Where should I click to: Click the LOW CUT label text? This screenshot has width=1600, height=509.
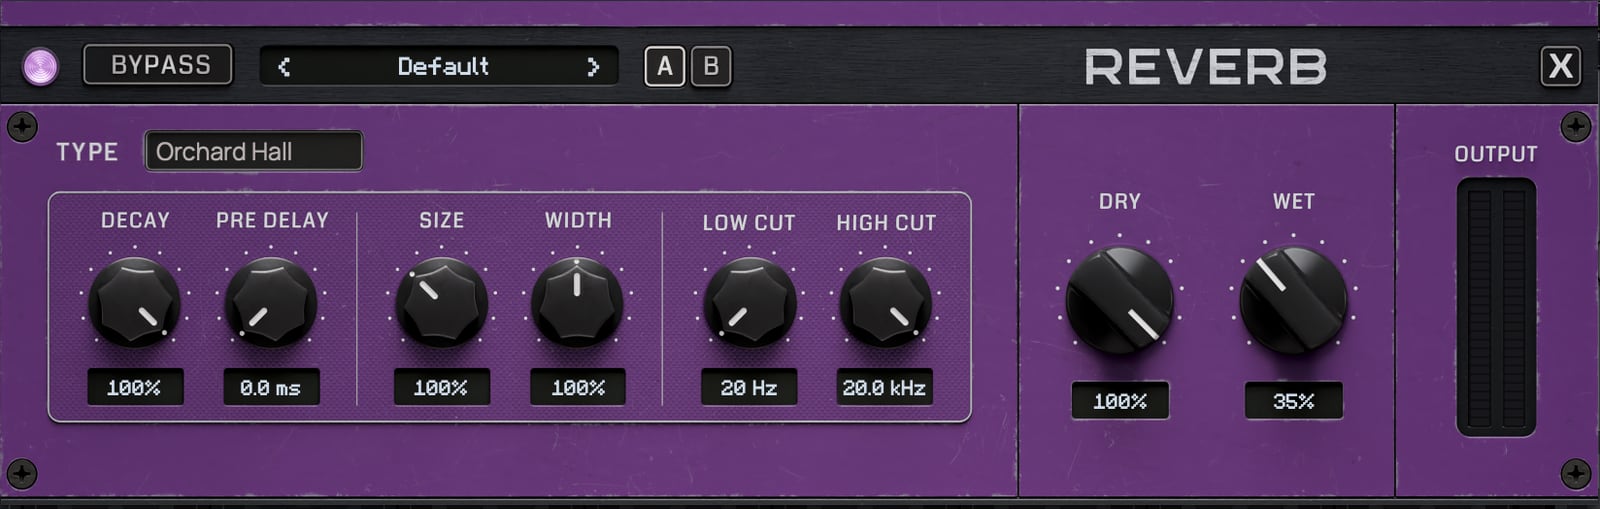click(x=749, y=223)
